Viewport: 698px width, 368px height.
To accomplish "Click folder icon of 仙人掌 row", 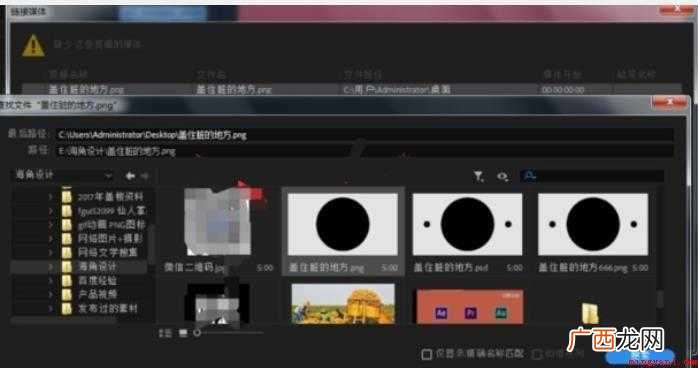I will point(67,210).
